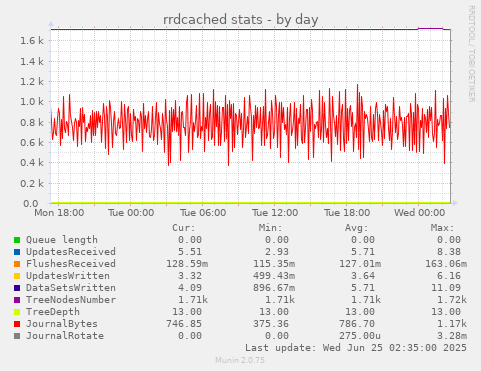Click the 'Cur:' column header

[x=184, y=228]
